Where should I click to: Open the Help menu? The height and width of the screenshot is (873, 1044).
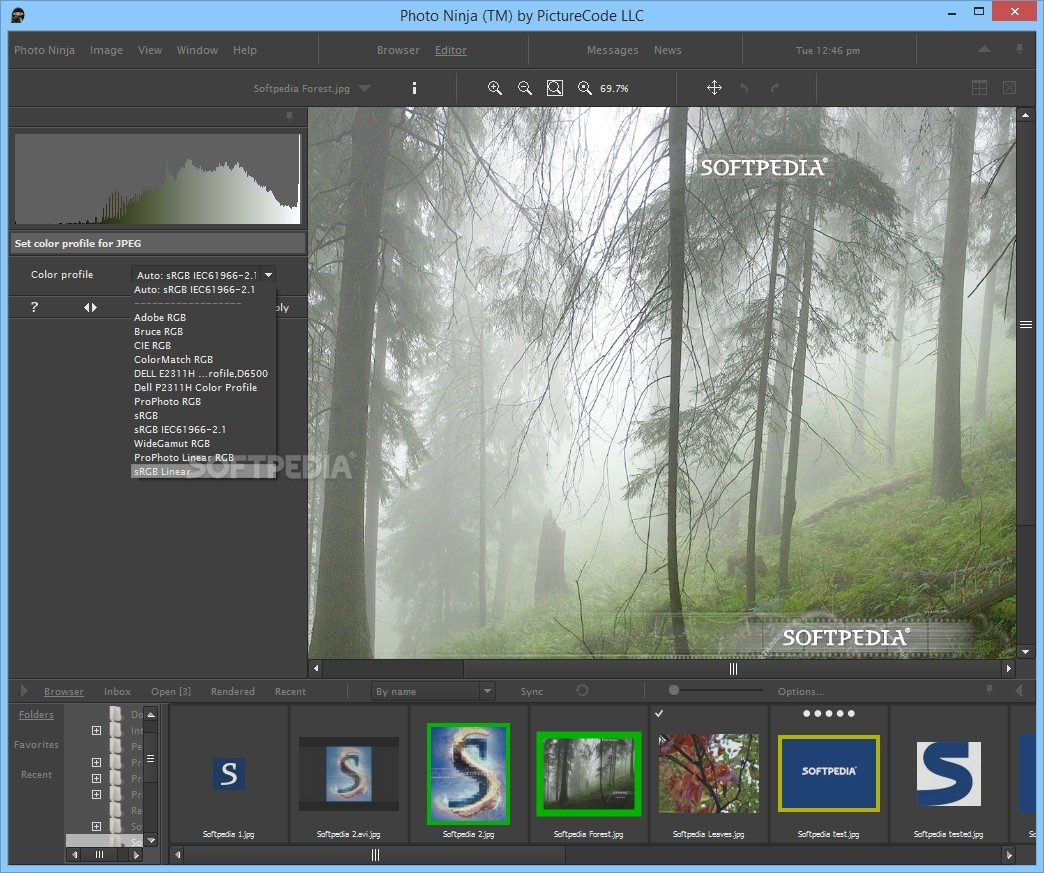(244, 50)
